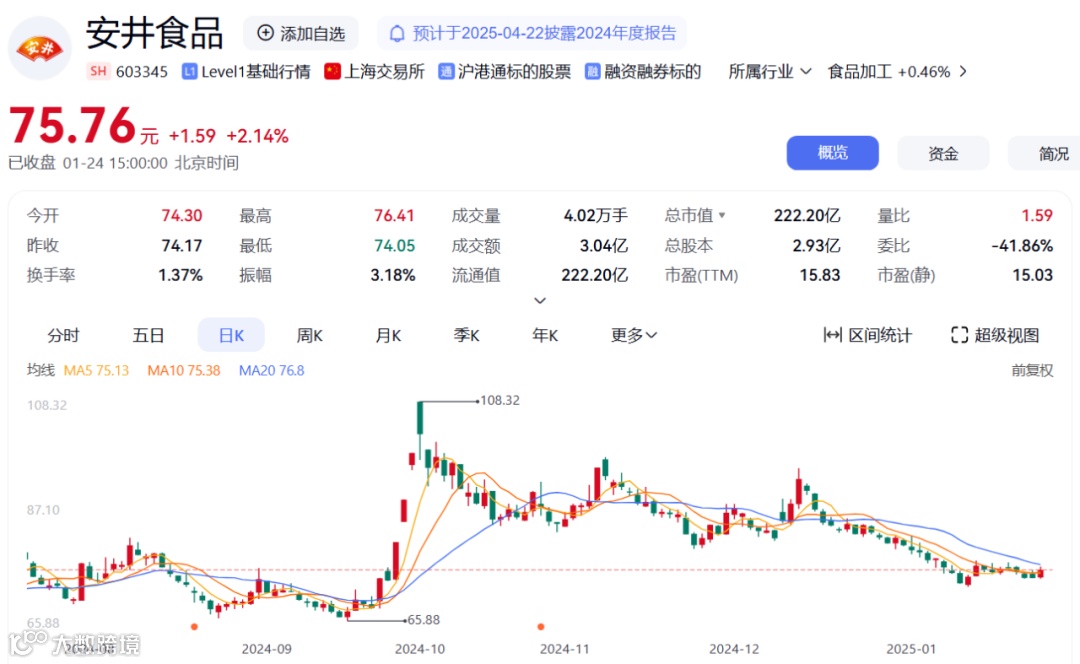
Task: Click 最低 value 74.05
Action: coord(394,245)
